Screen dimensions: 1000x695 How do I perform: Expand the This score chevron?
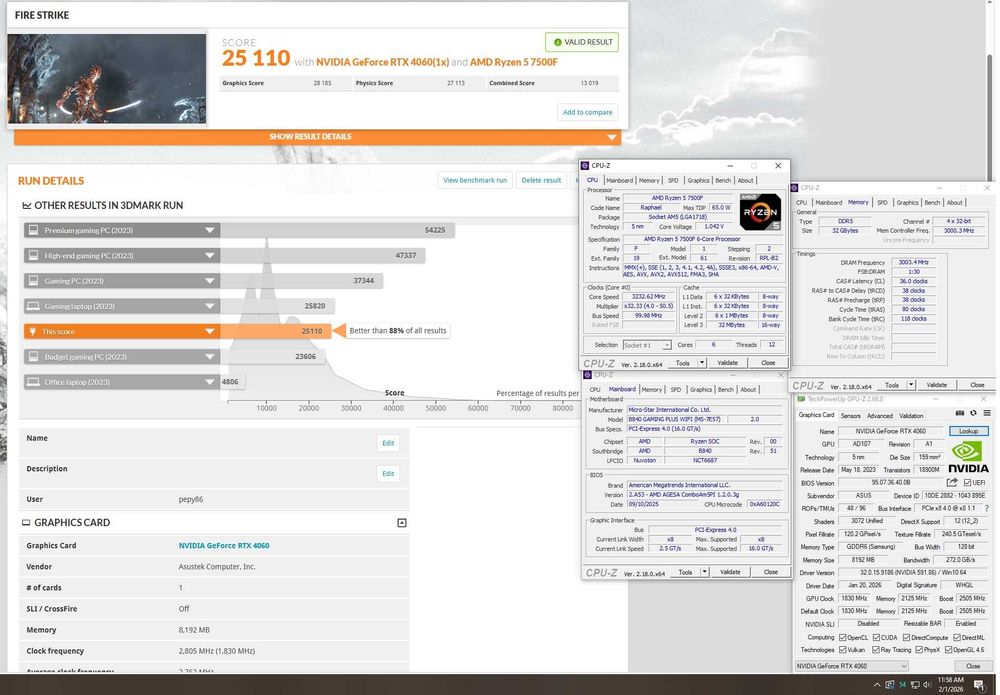click(209, 332)
